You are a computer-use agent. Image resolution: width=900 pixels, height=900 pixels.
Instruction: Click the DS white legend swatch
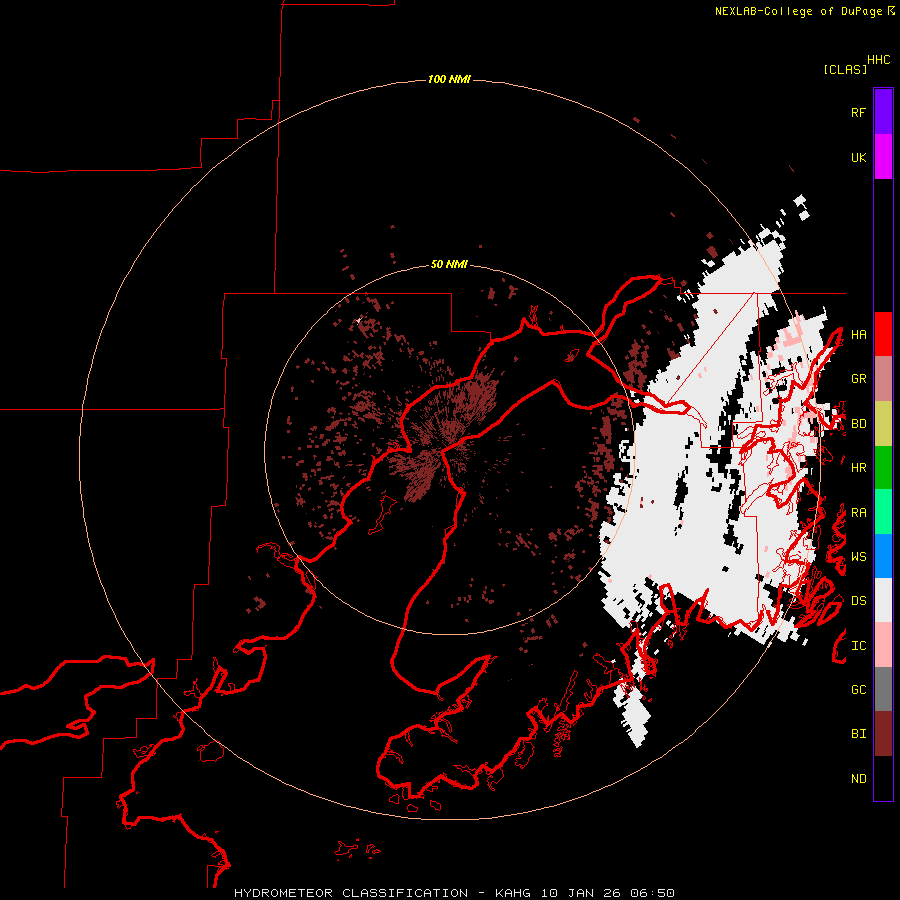pos(883,600)
